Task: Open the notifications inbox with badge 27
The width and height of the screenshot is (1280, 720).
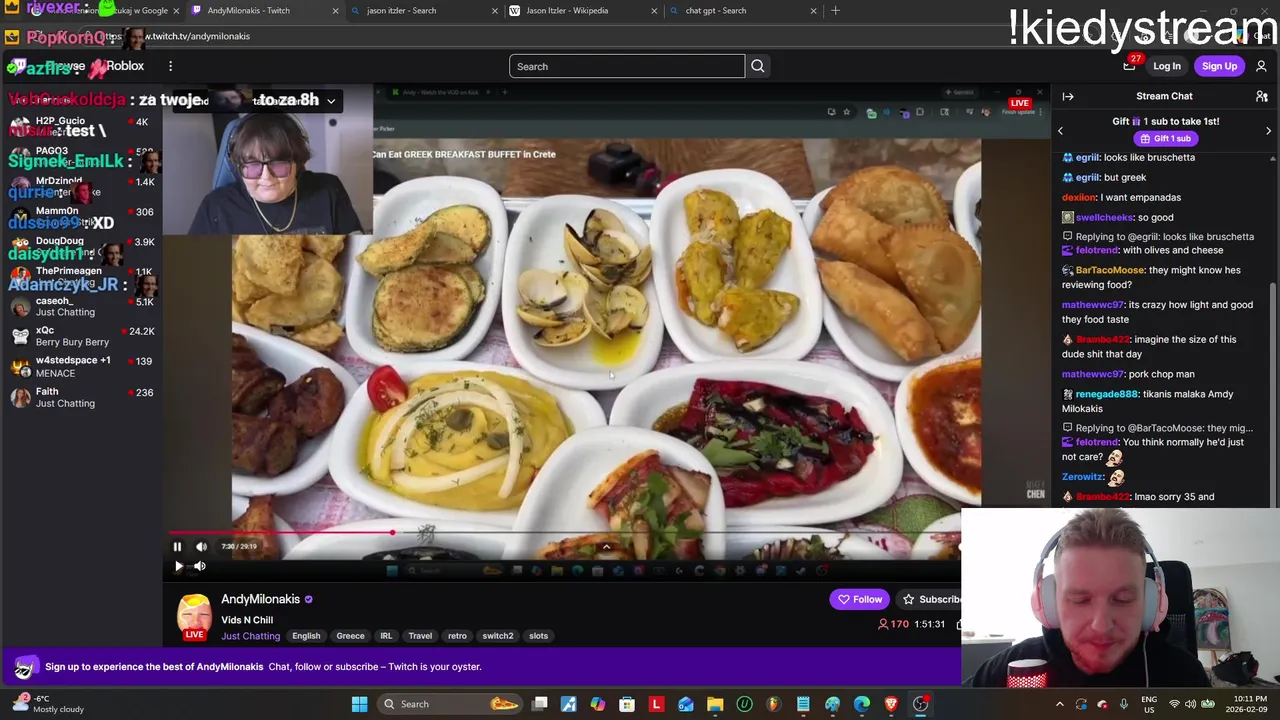Action: (1130, 65)
